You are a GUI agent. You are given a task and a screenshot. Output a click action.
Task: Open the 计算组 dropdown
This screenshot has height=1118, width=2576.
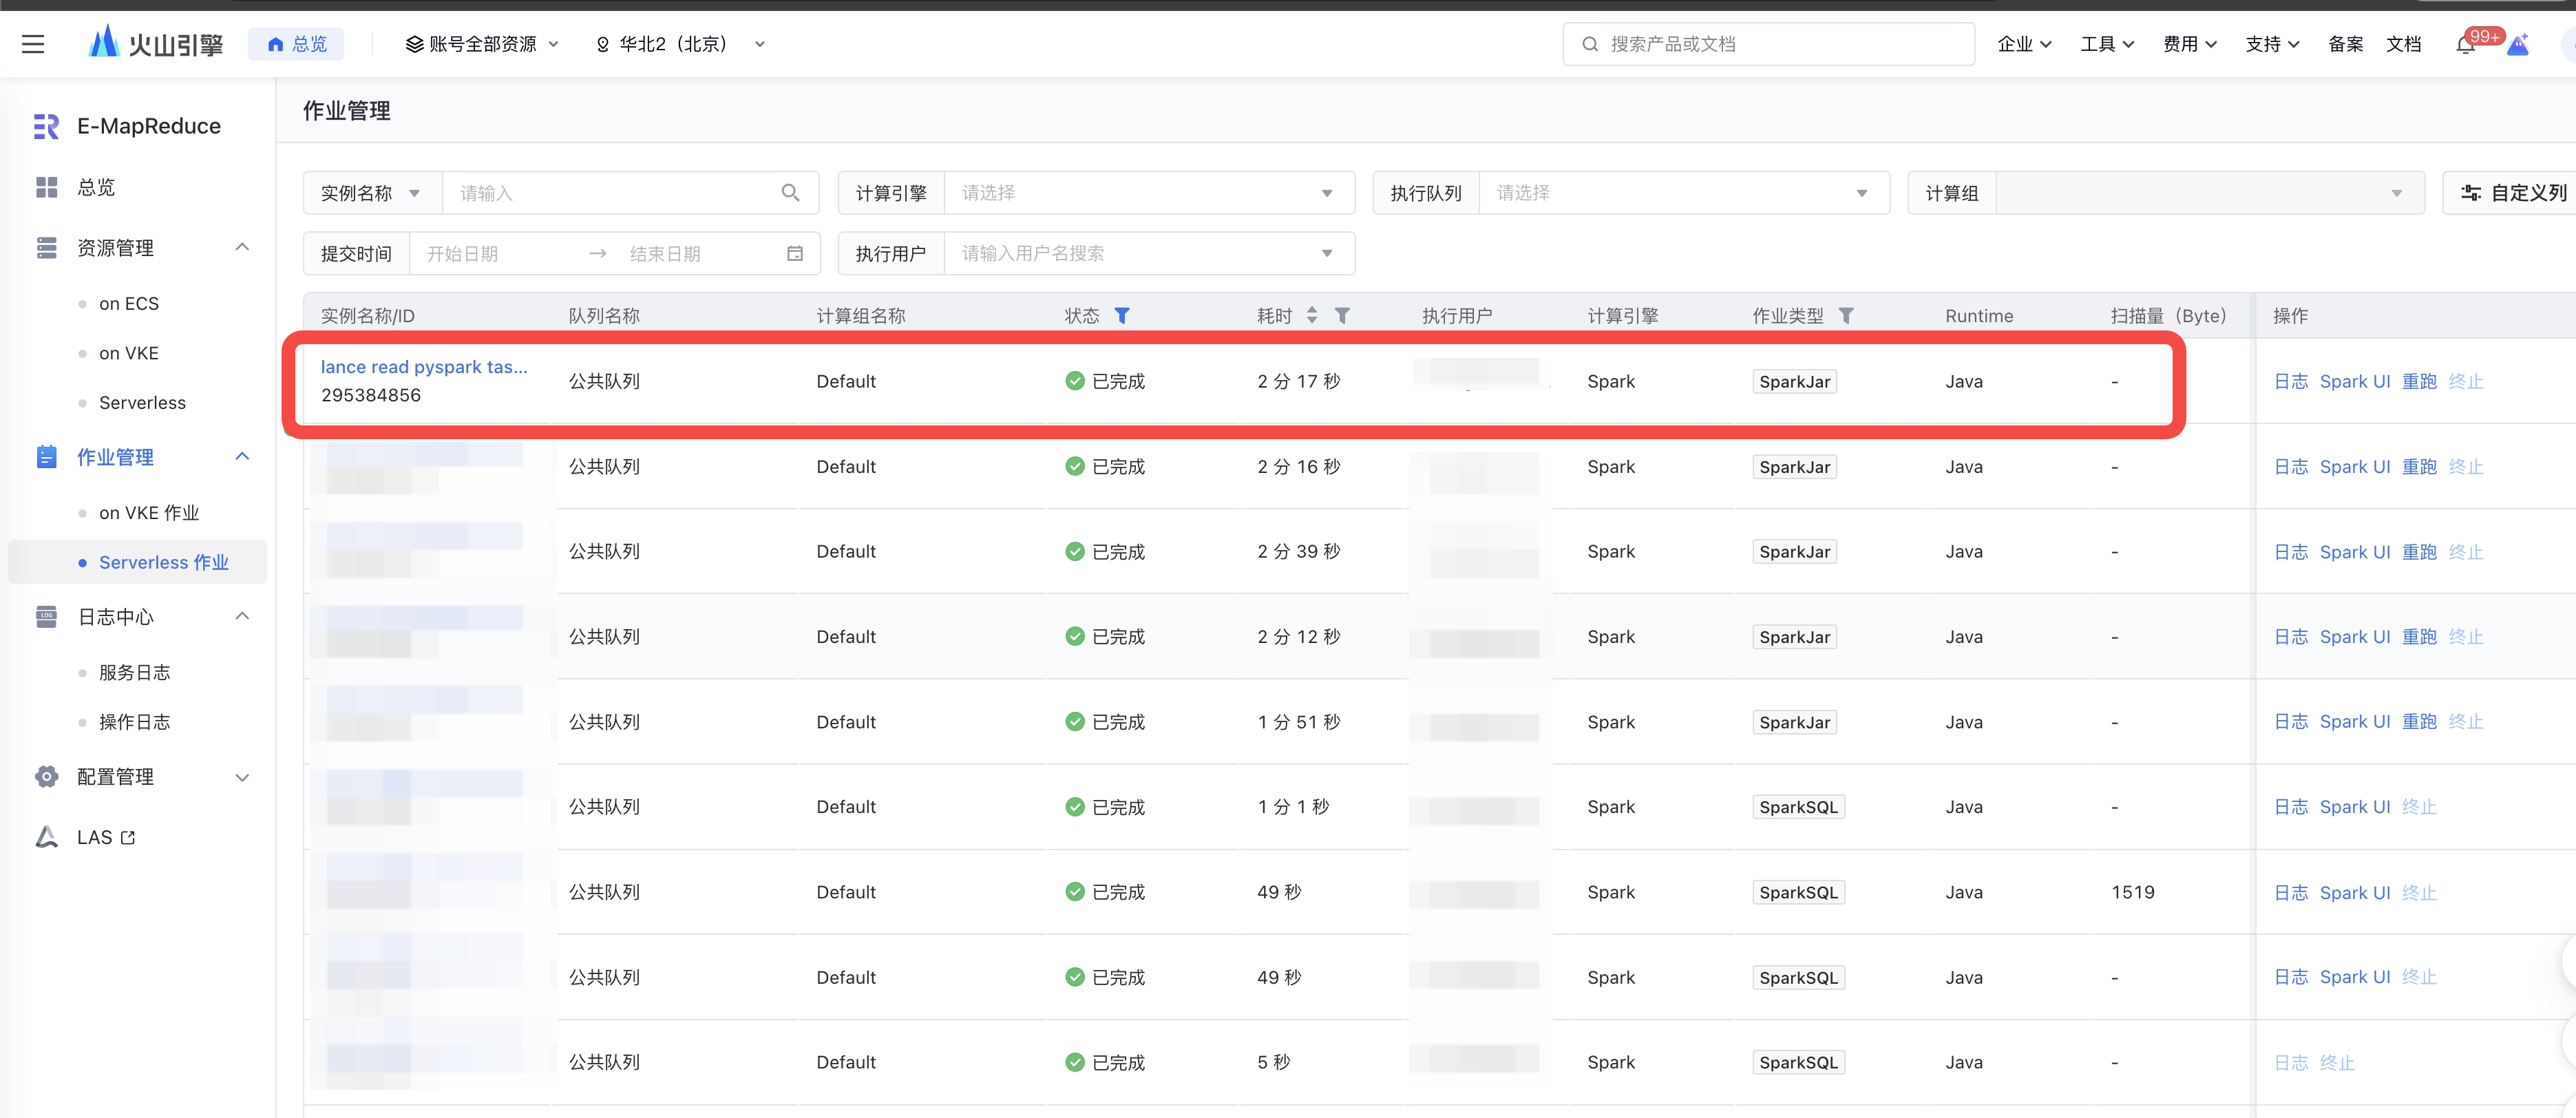[2209, 193]
